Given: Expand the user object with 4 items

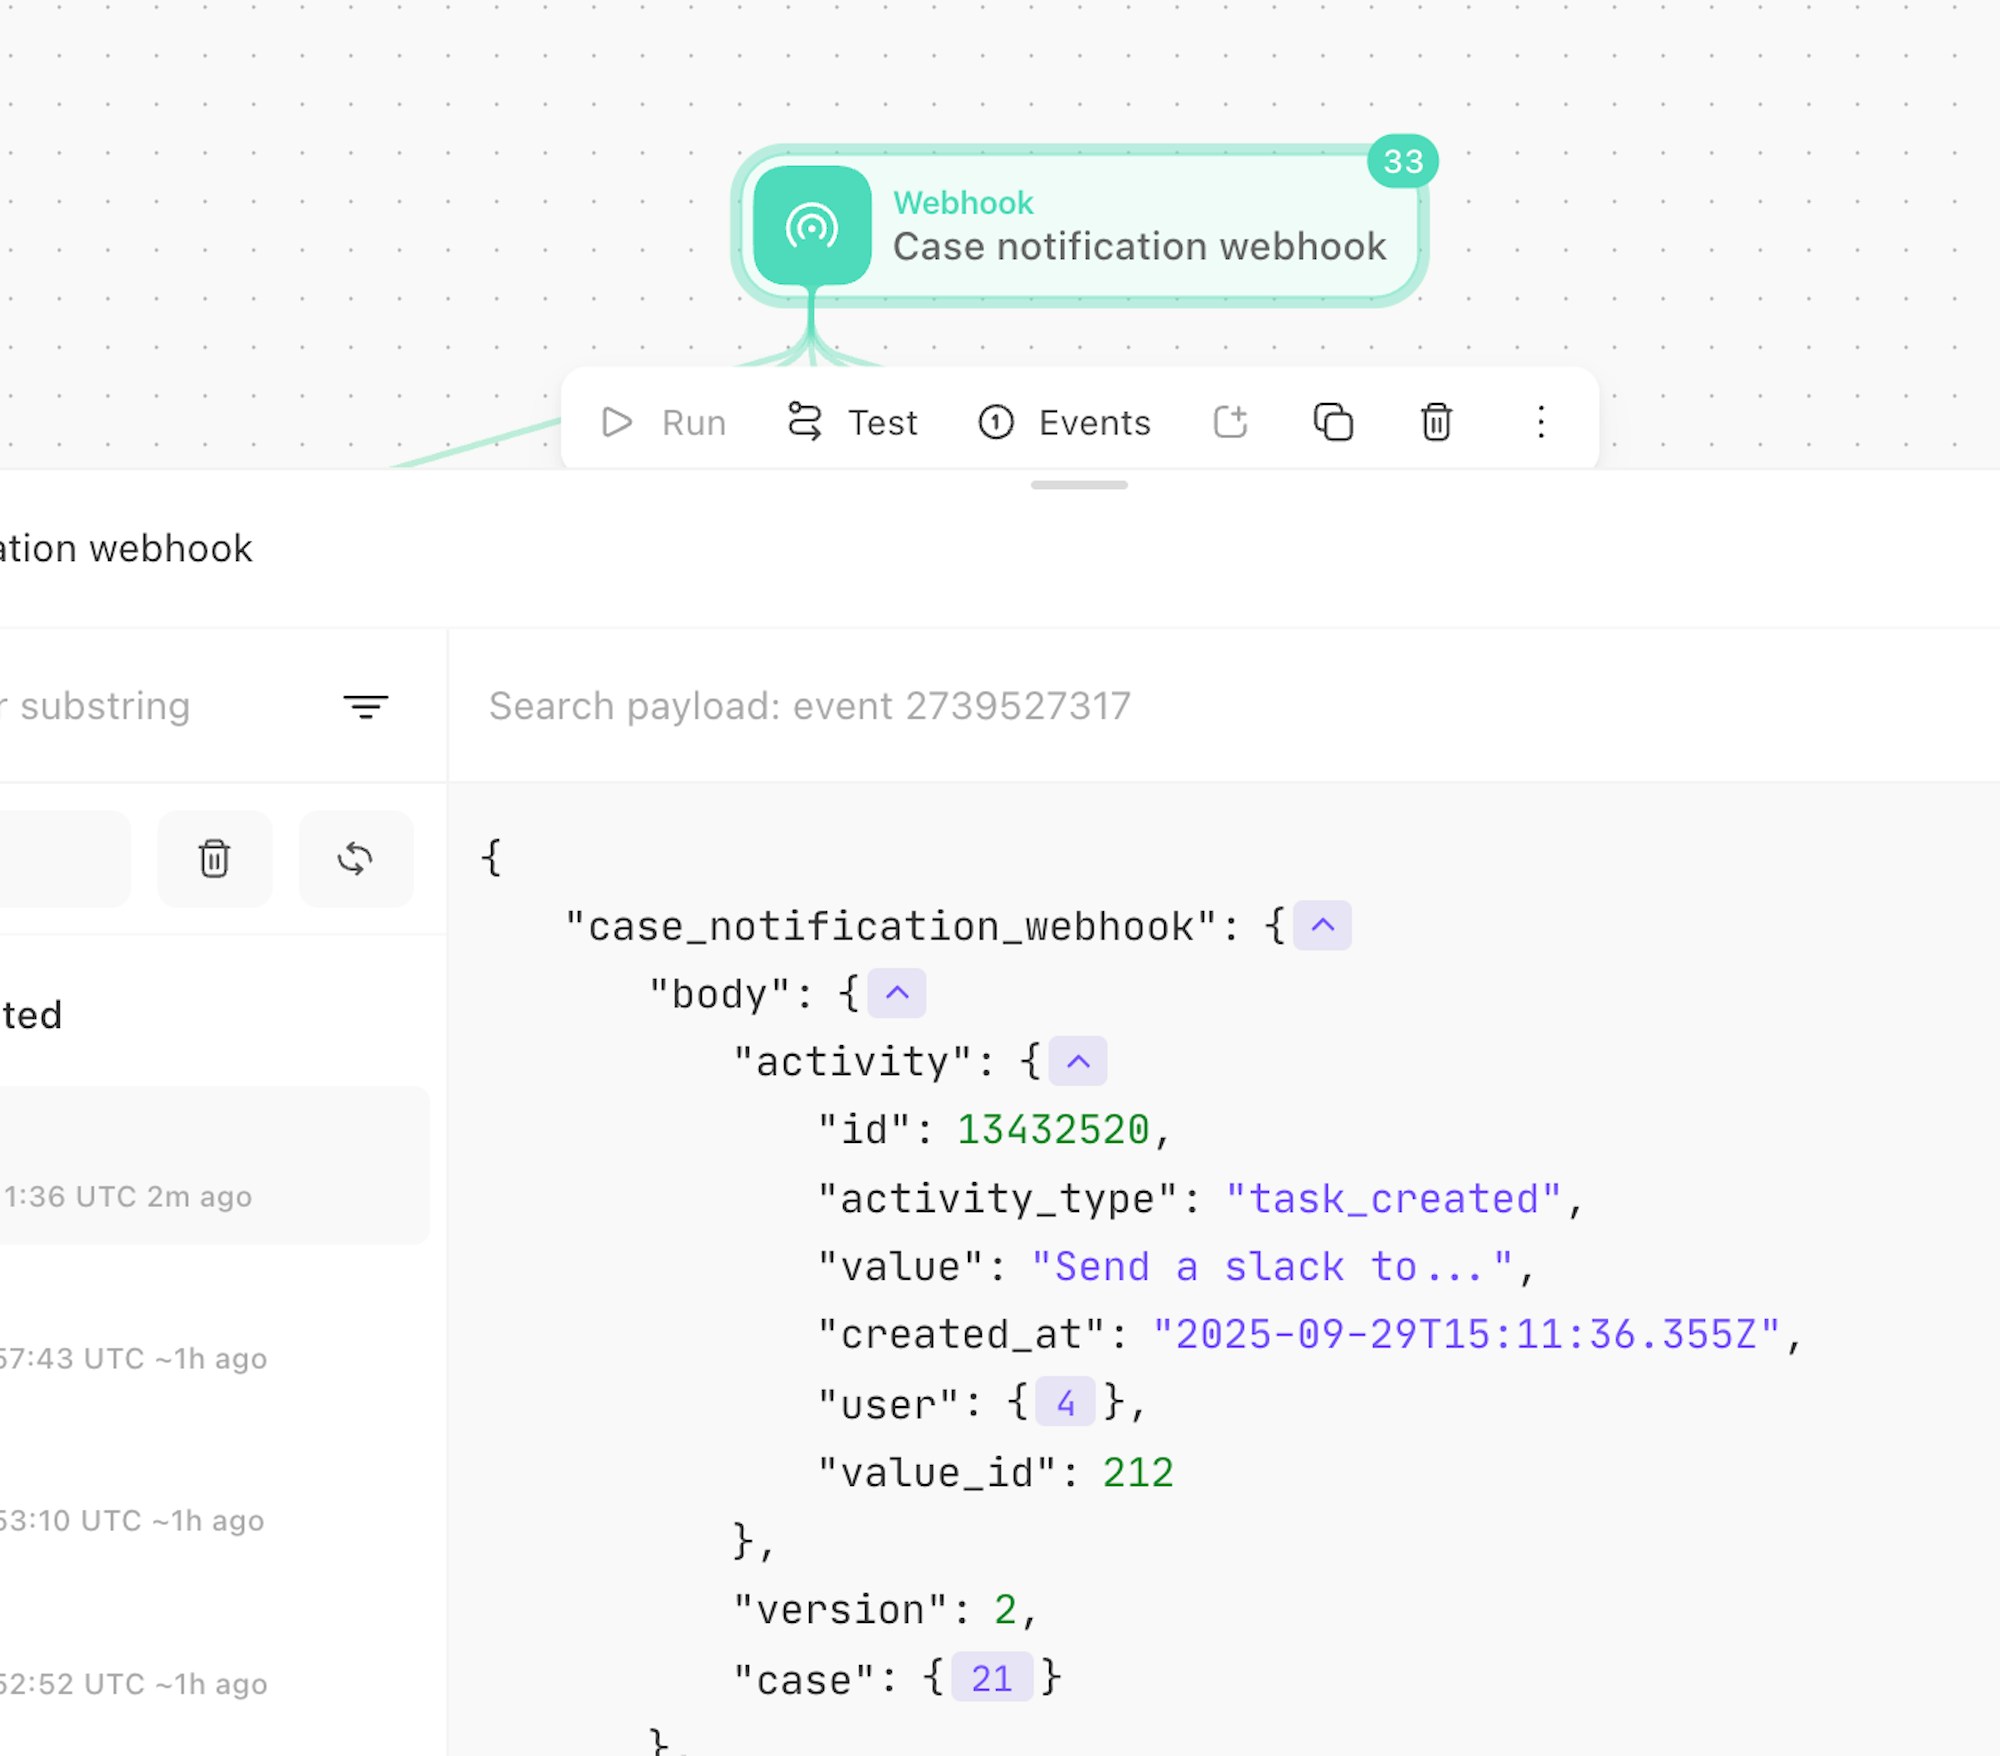Looking at the screenshot, I should click(x=1065, y=1403).
